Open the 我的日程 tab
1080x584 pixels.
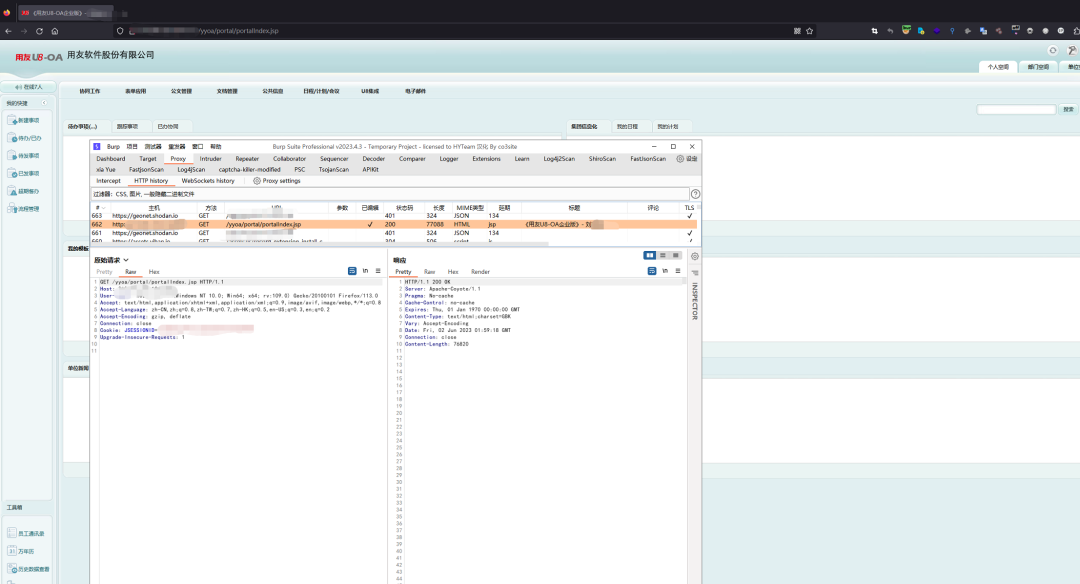coord(627,127)
